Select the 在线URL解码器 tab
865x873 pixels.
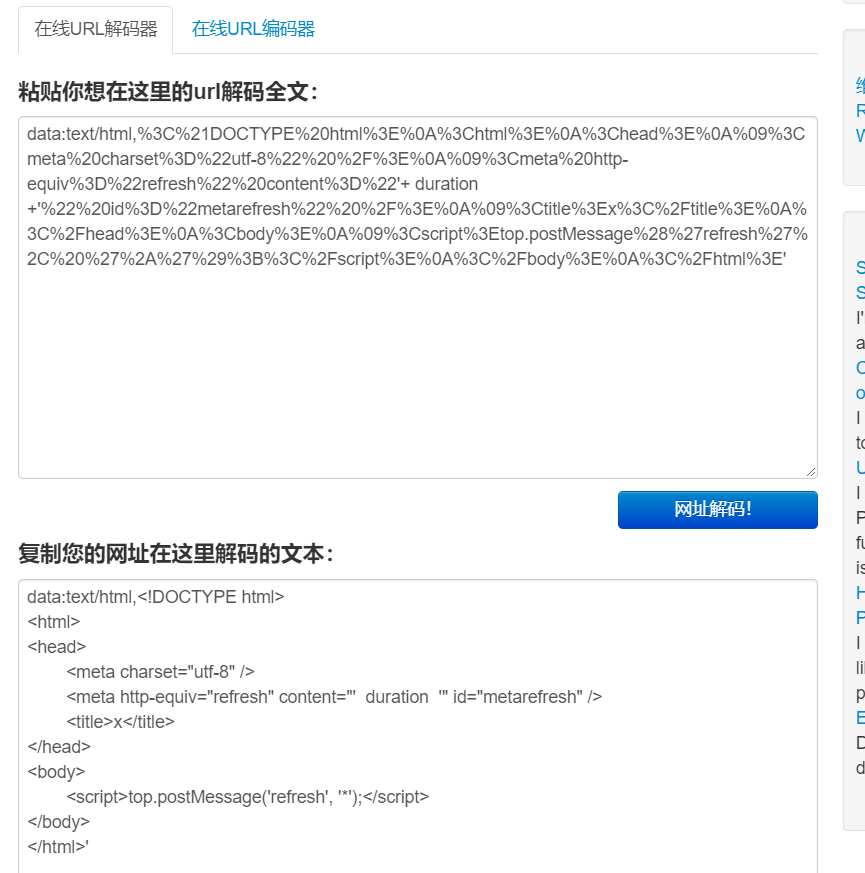pos(96,30)
